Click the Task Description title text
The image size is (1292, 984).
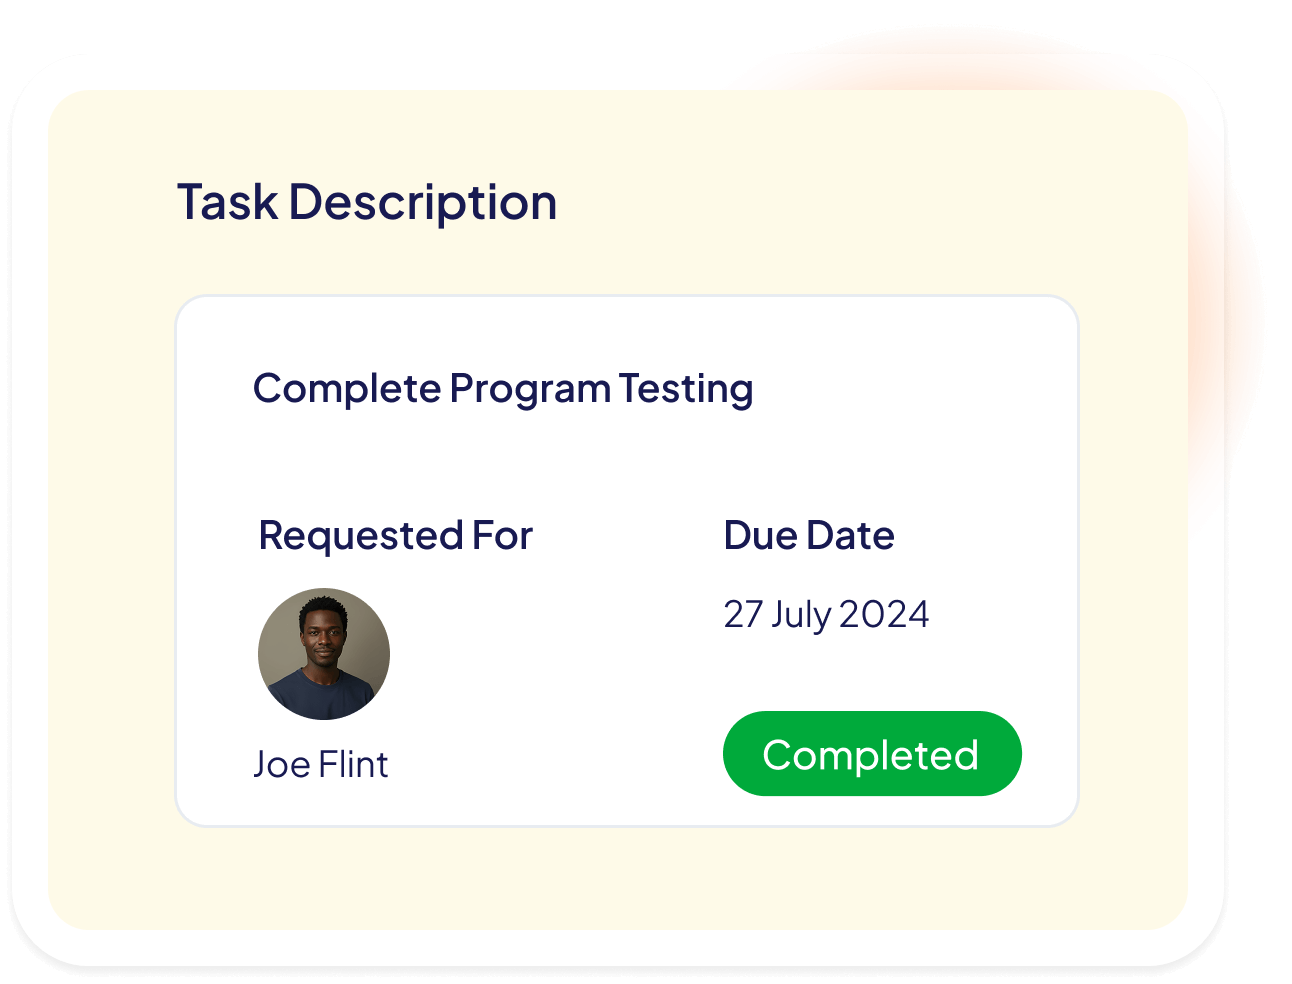367,202
